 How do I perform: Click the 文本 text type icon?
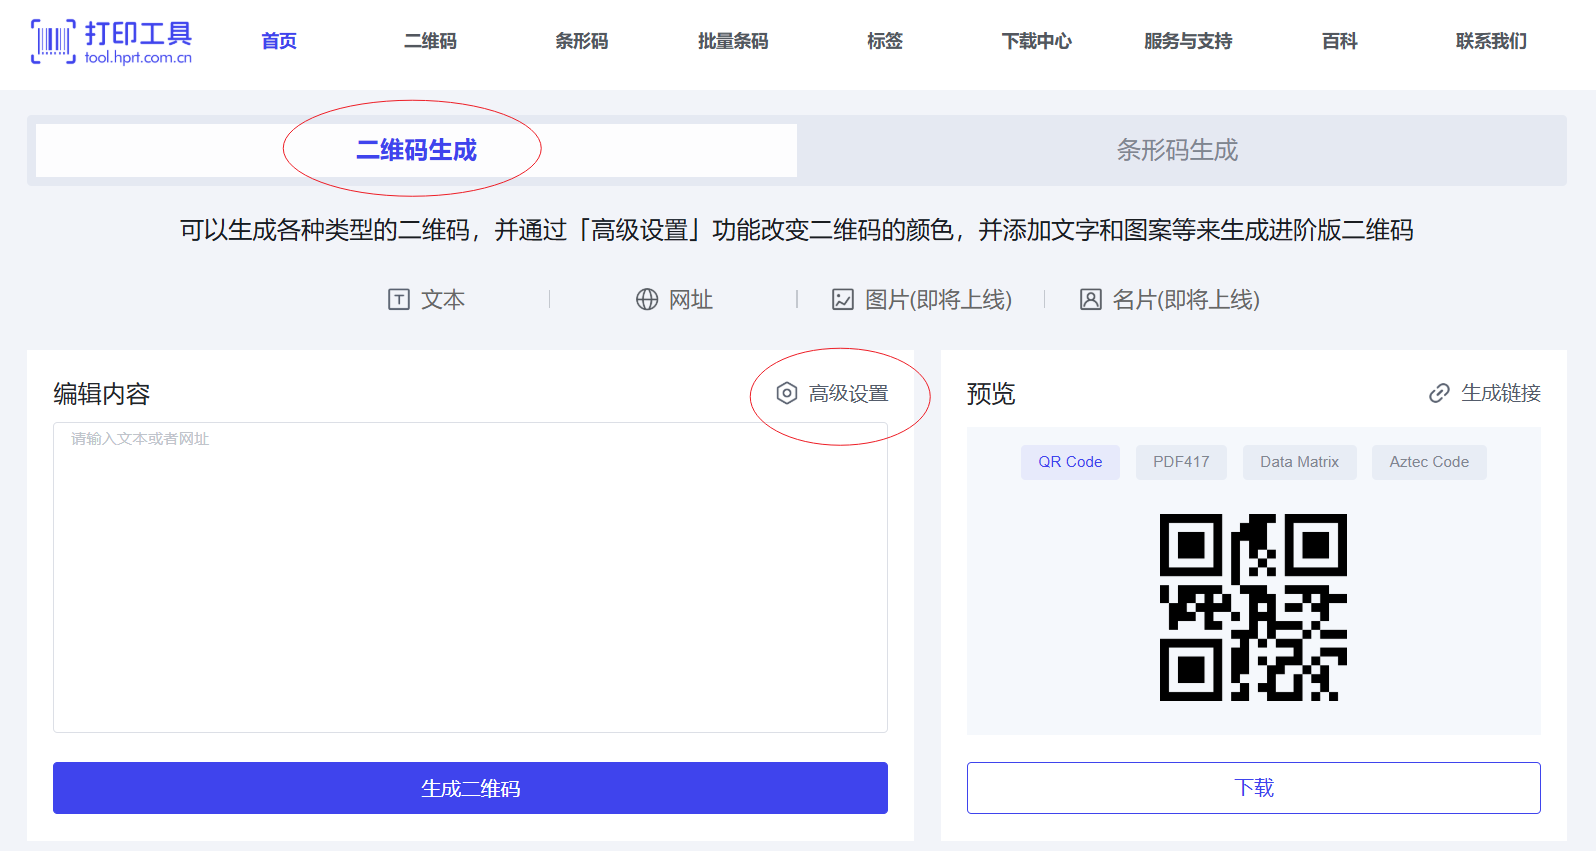[x=399, y=299]
